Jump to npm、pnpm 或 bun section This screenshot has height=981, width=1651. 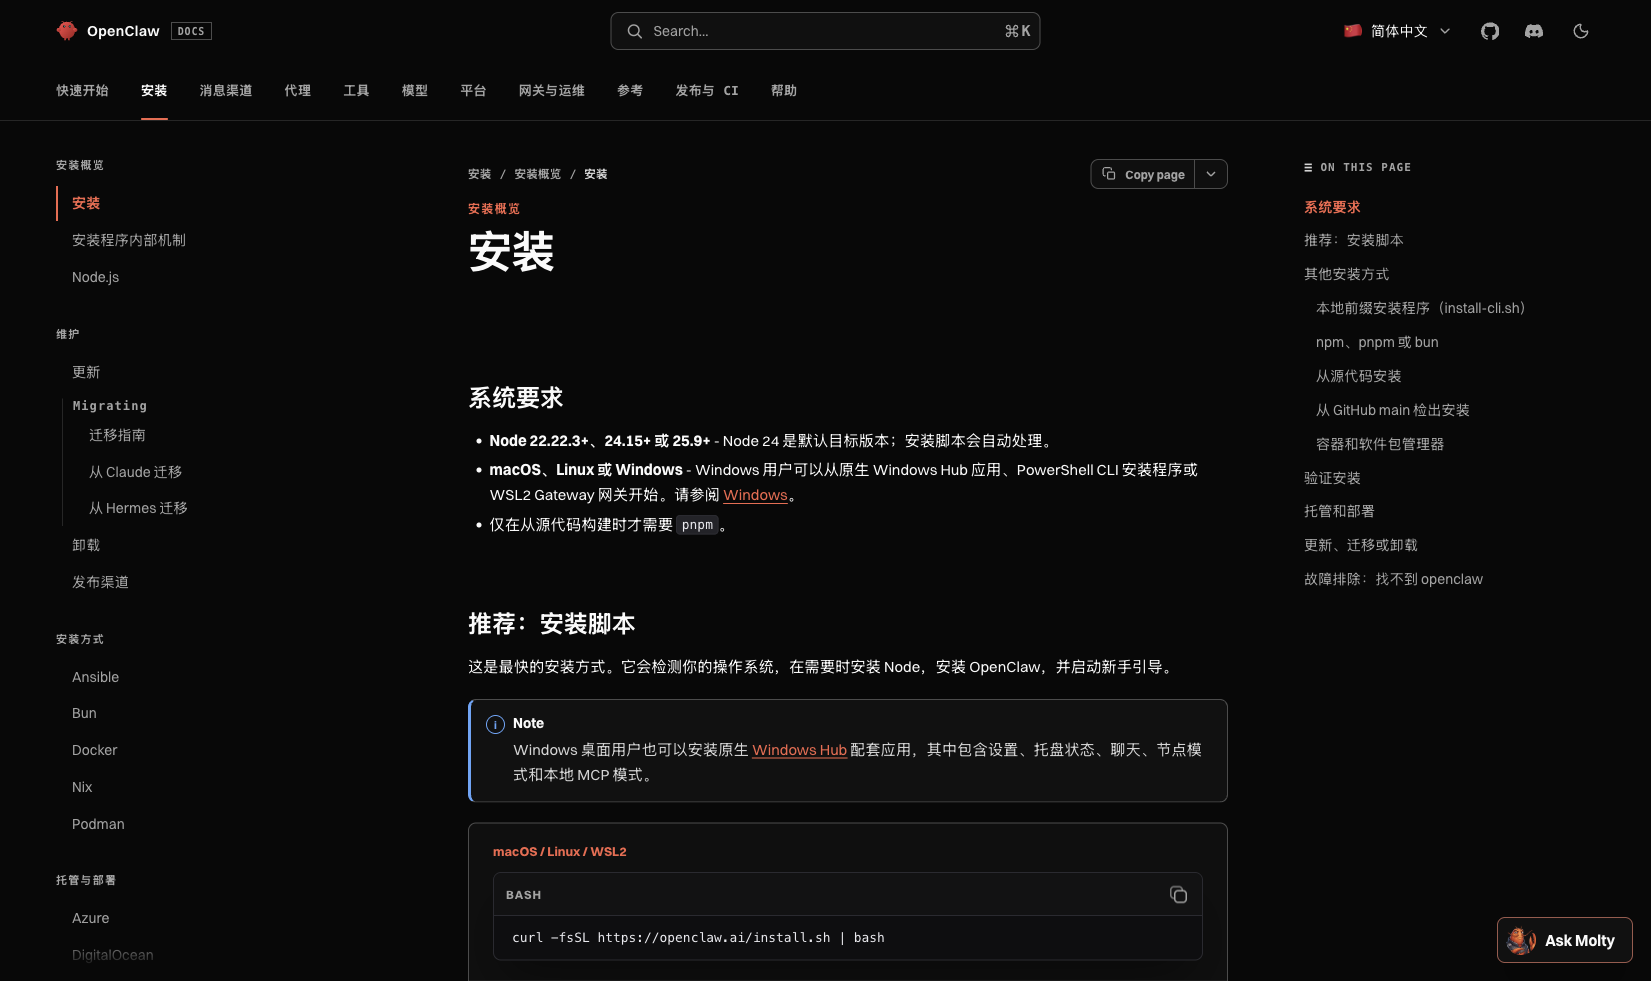tap(1377, 342)
